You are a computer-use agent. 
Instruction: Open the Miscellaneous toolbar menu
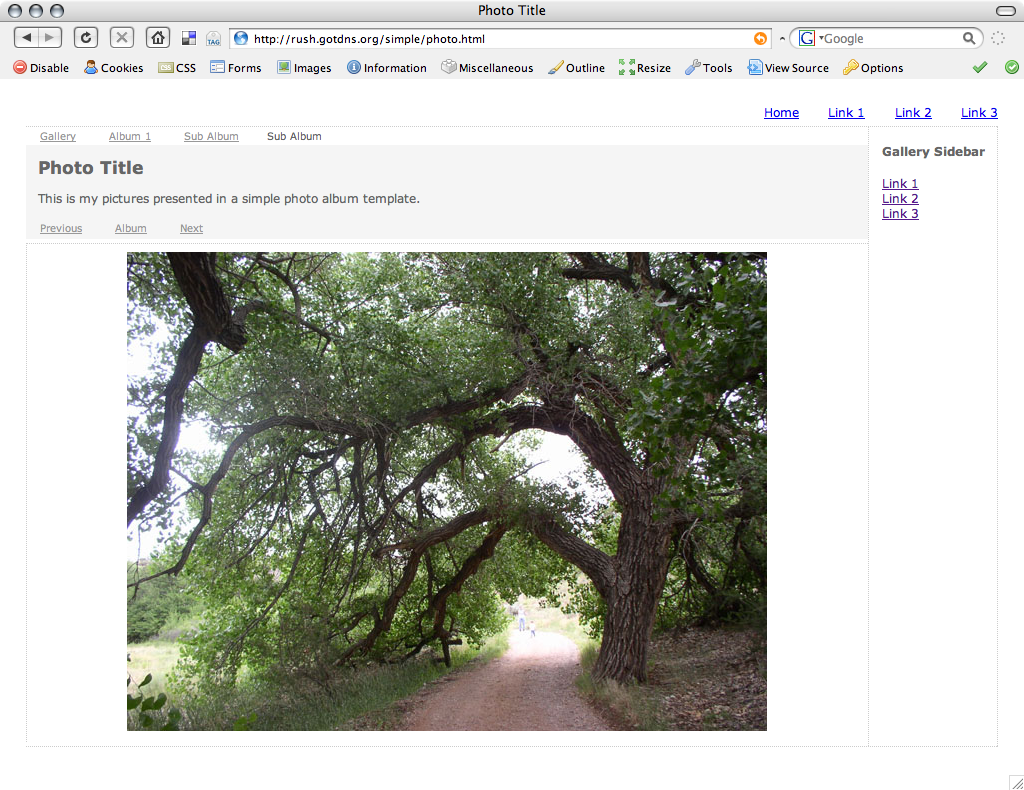pyautogui.click(x=487, y=67)
